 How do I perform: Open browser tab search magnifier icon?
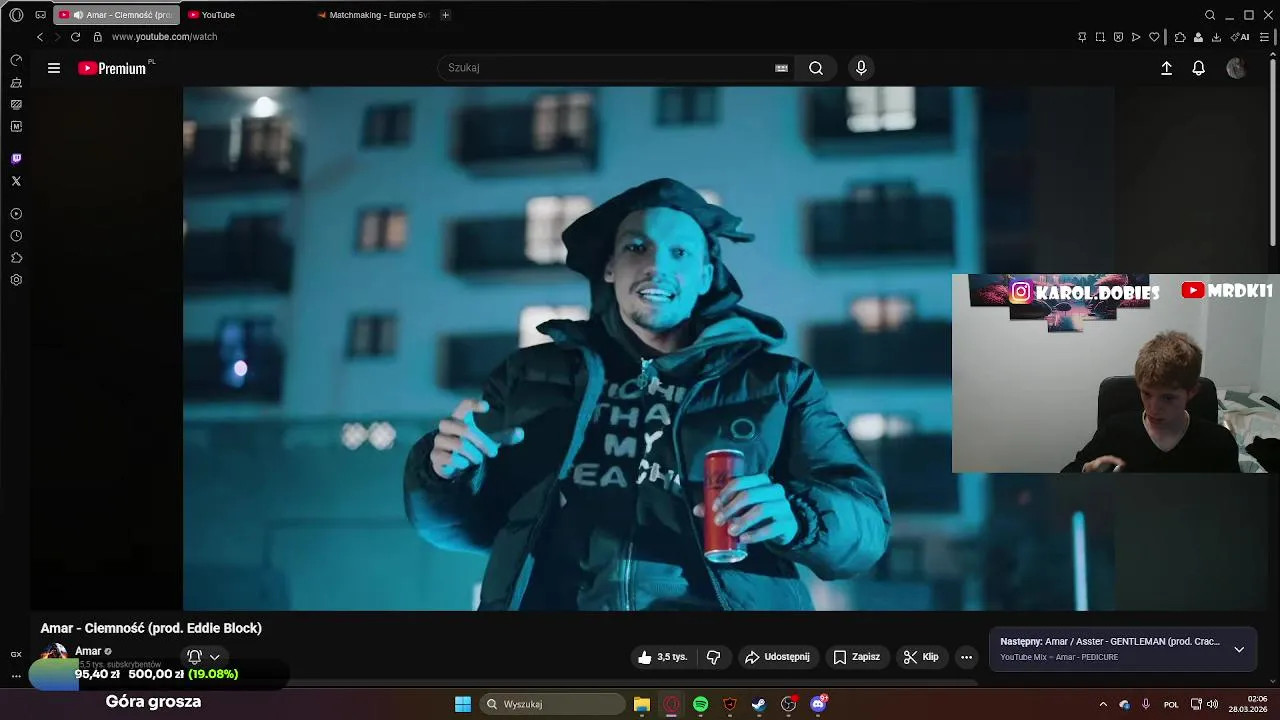point(1210,15)
